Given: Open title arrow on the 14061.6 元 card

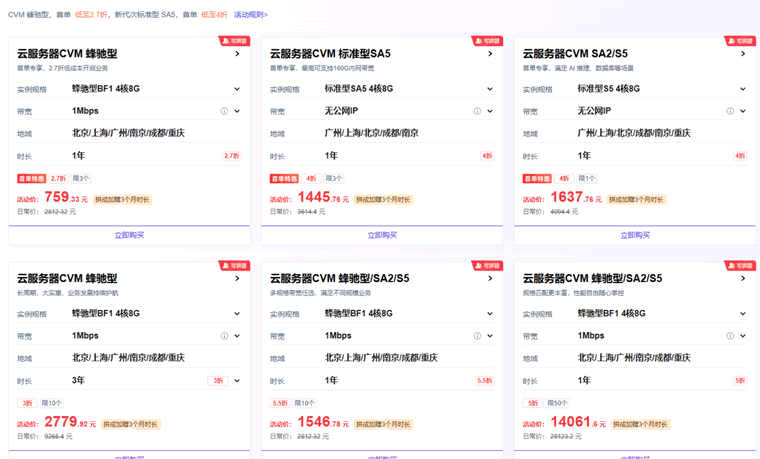Looking at the screenshot, I should point(743,279).
